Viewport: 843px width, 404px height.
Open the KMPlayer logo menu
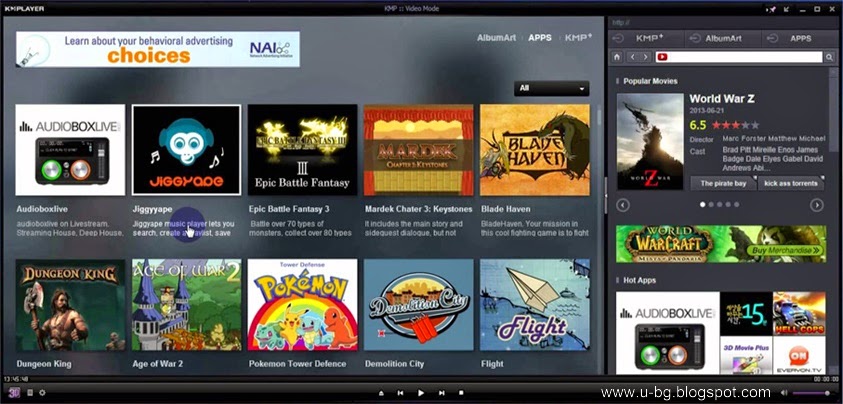(24, 9)
